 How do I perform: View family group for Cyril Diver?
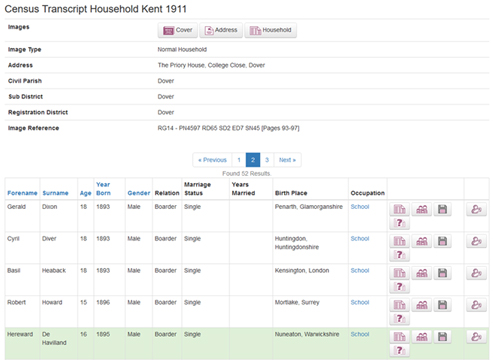point(422,241)
